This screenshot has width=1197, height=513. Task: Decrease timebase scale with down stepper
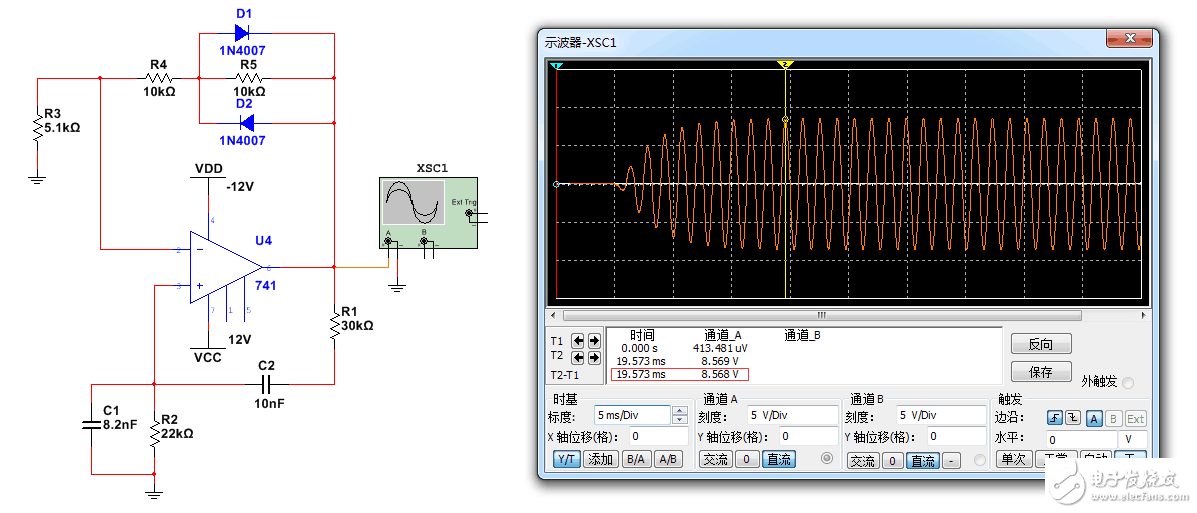[x=679, y=420]
